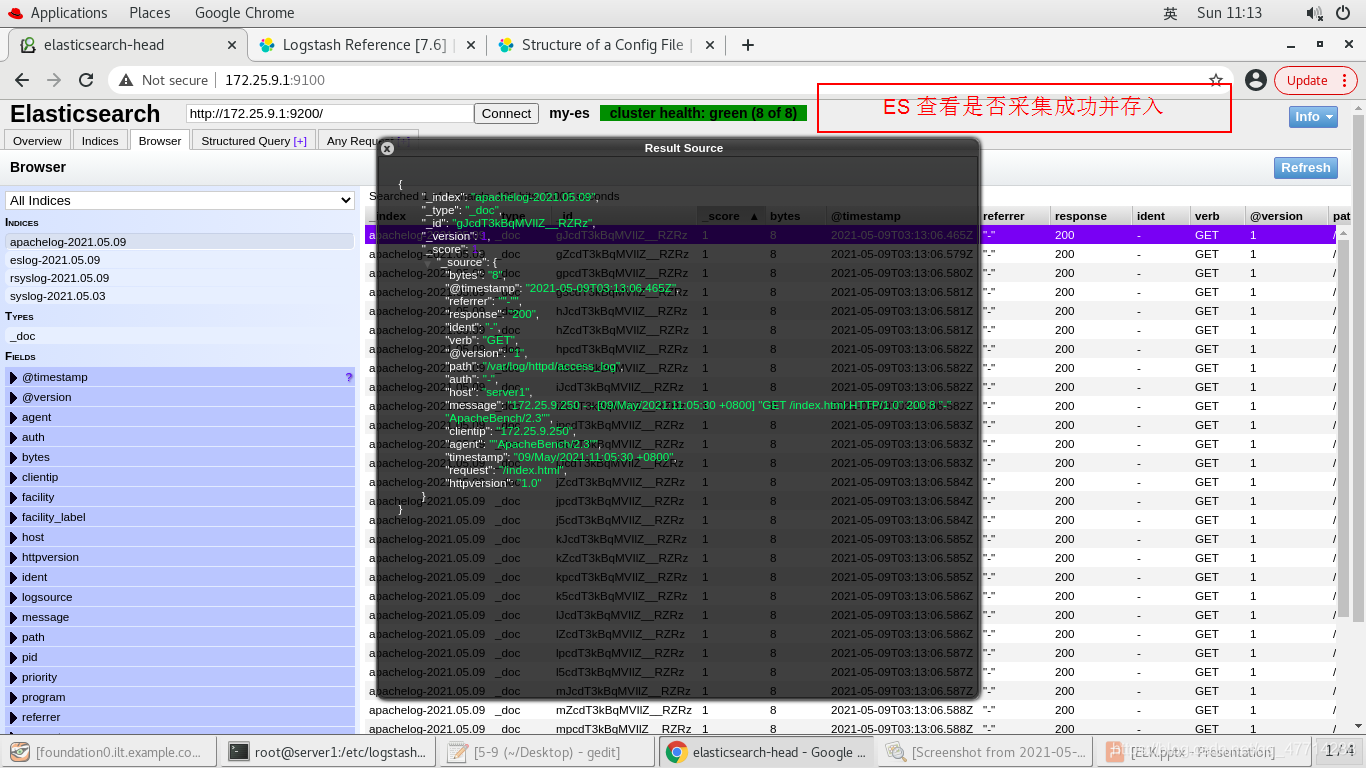Sort by the response column header

(x=1091, y=216)
